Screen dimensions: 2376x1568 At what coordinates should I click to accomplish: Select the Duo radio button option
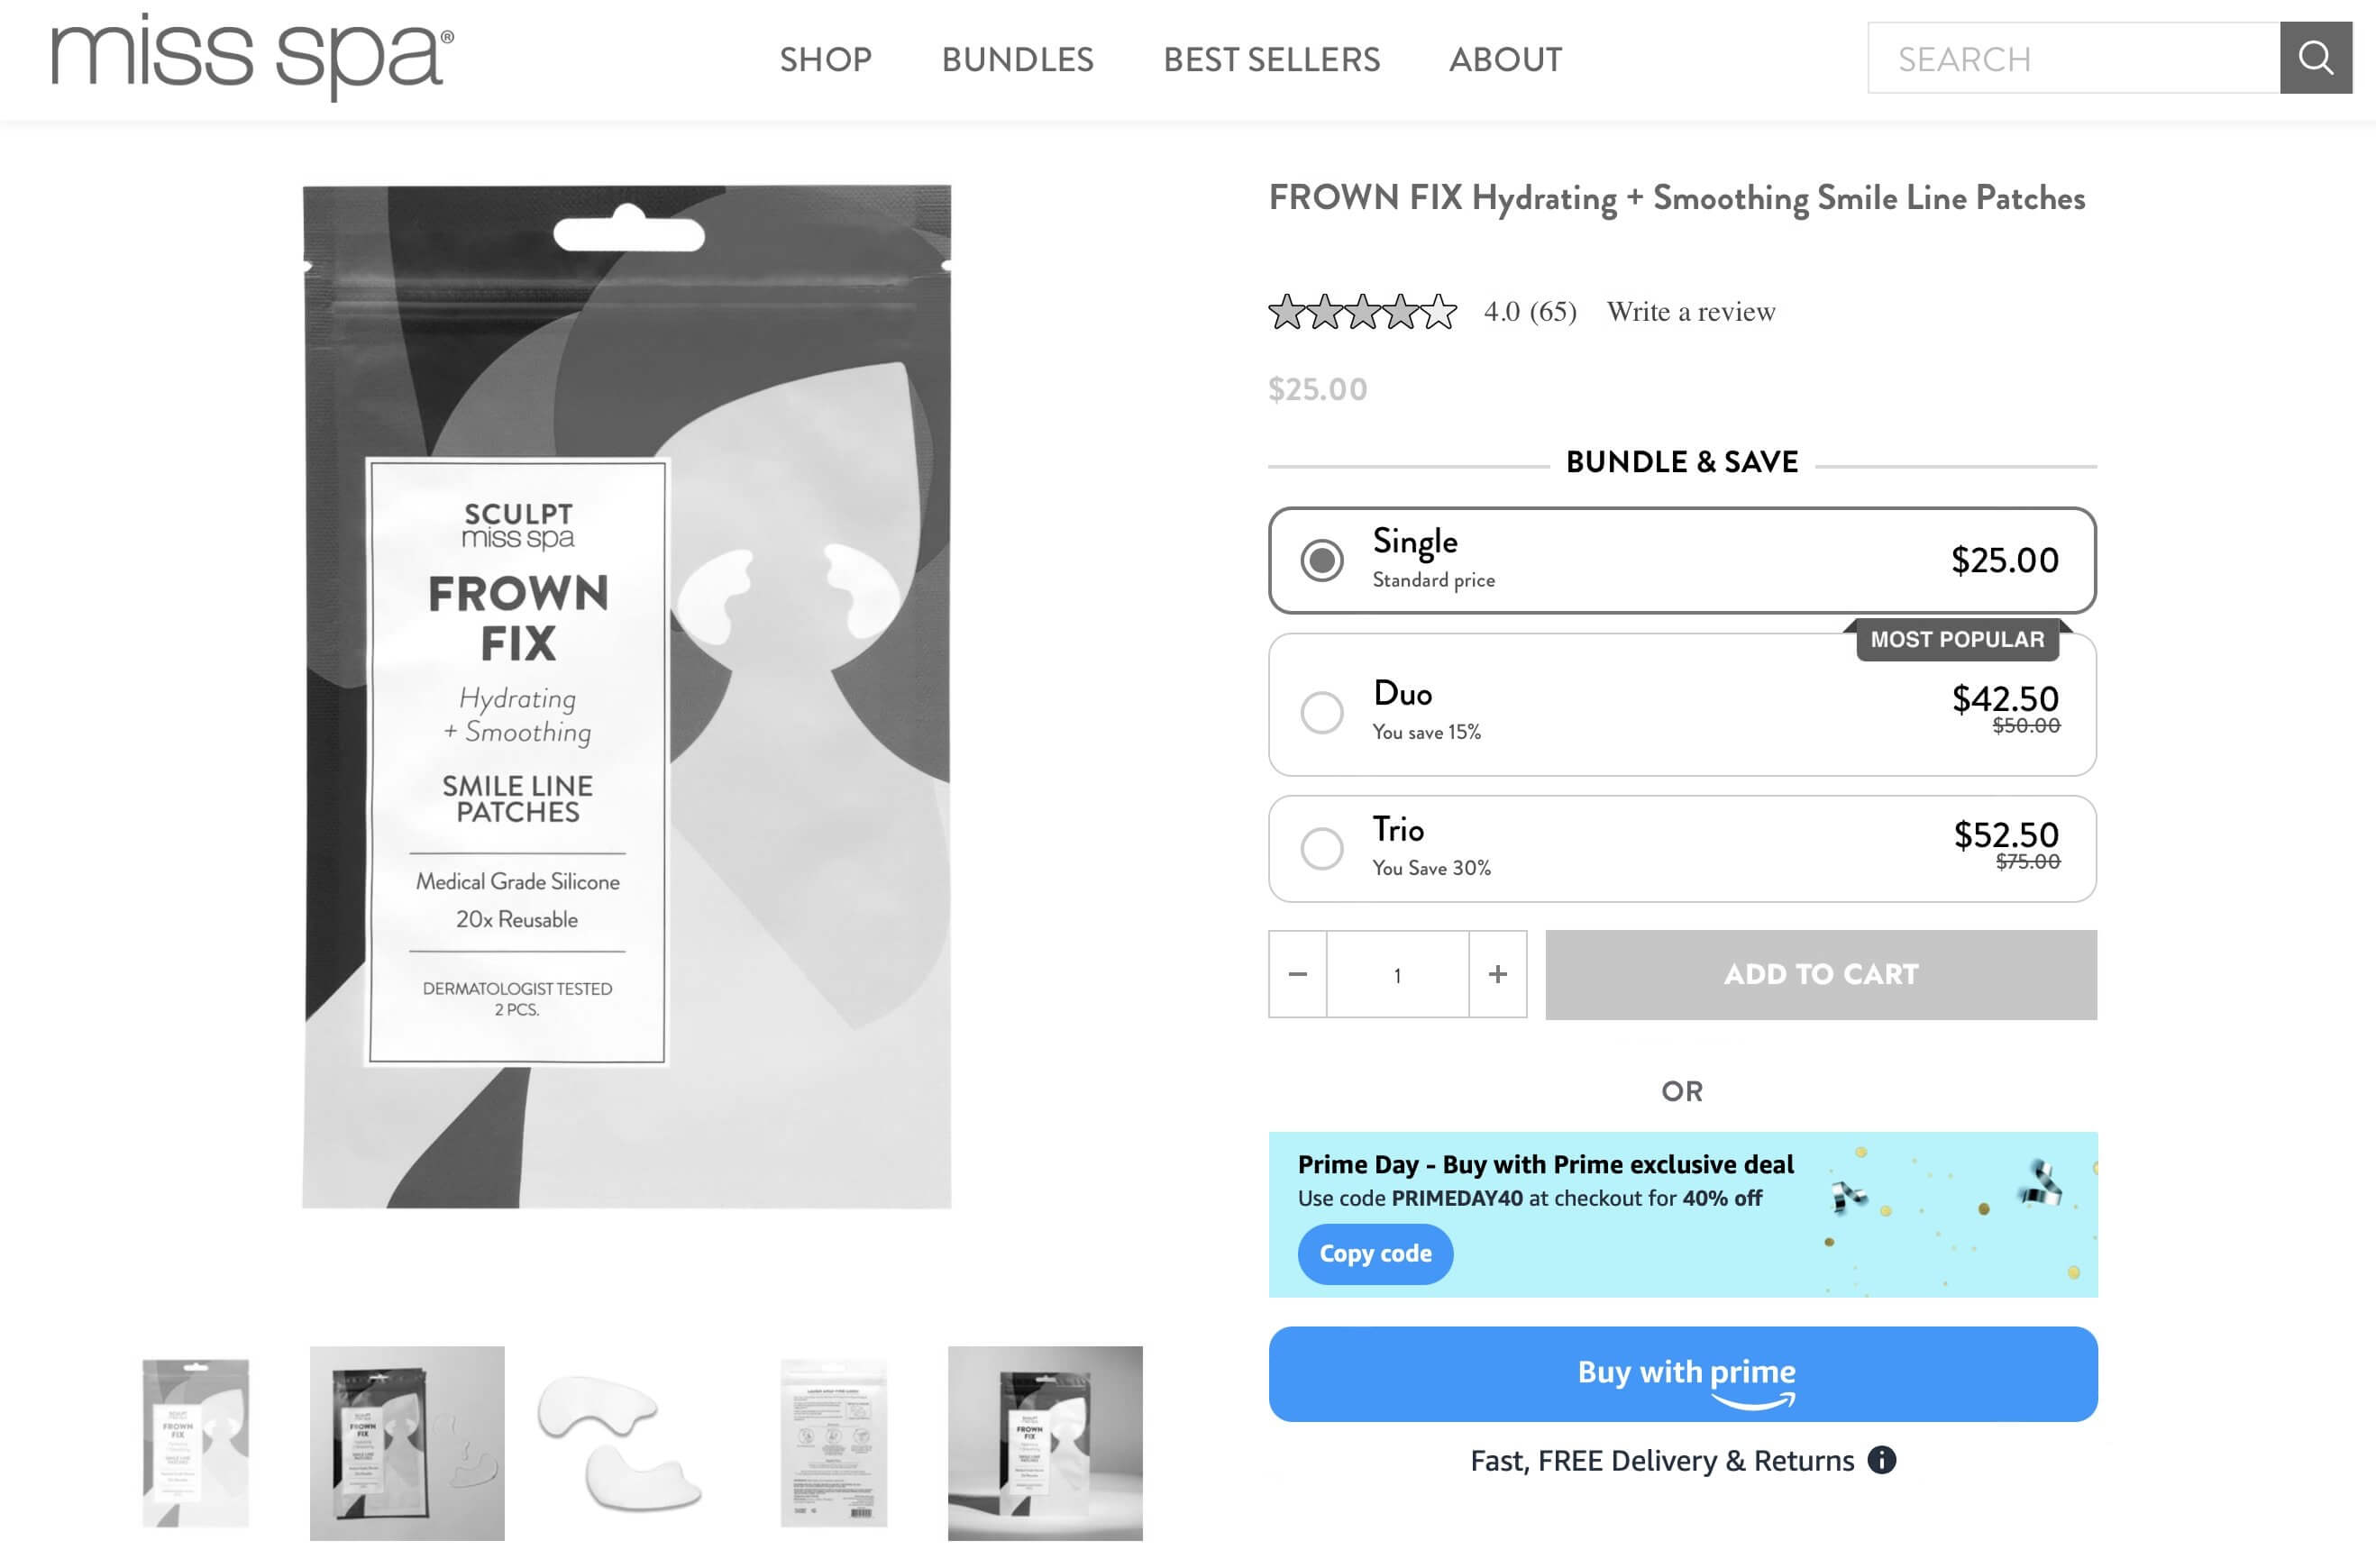[1322, 708]
